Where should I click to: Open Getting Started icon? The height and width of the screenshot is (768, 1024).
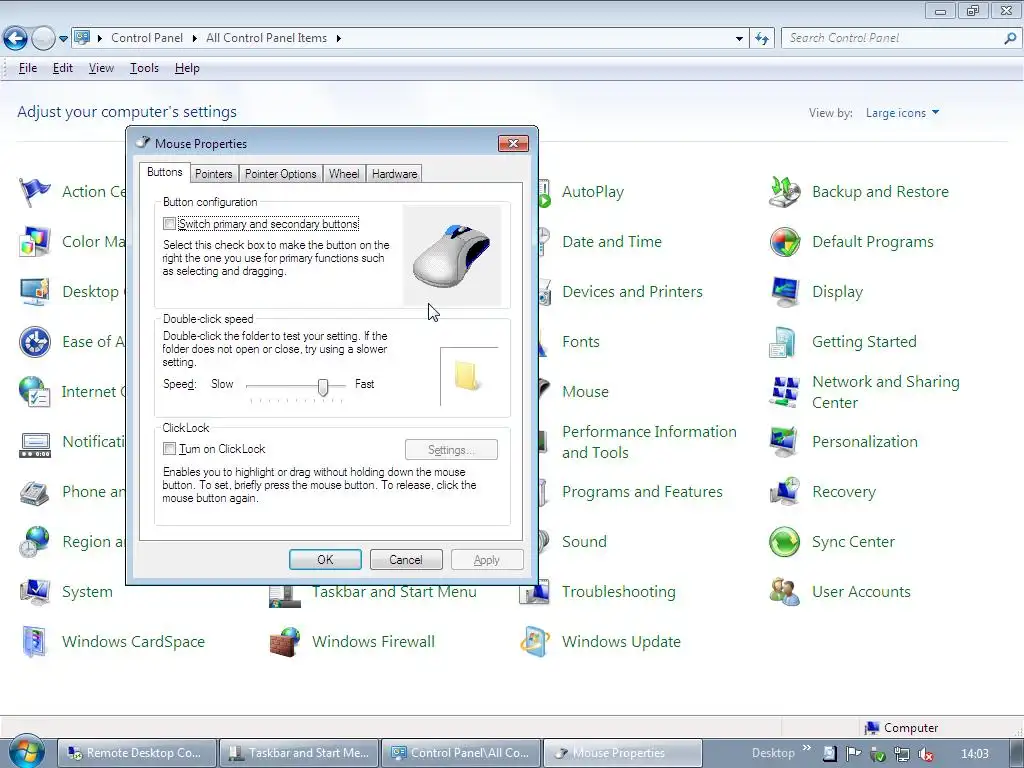pyautogui.click(x=784, y=342)
